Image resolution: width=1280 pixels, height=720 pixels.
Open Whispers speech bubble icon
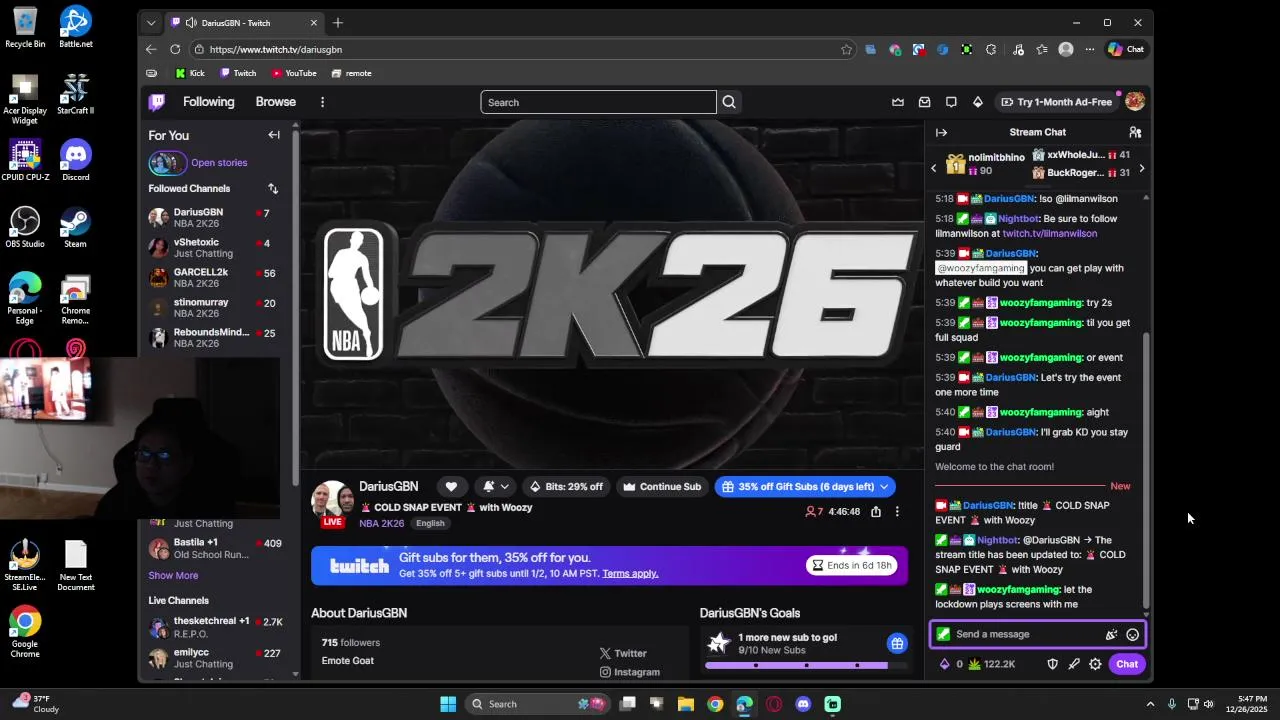tap(951, 102)
